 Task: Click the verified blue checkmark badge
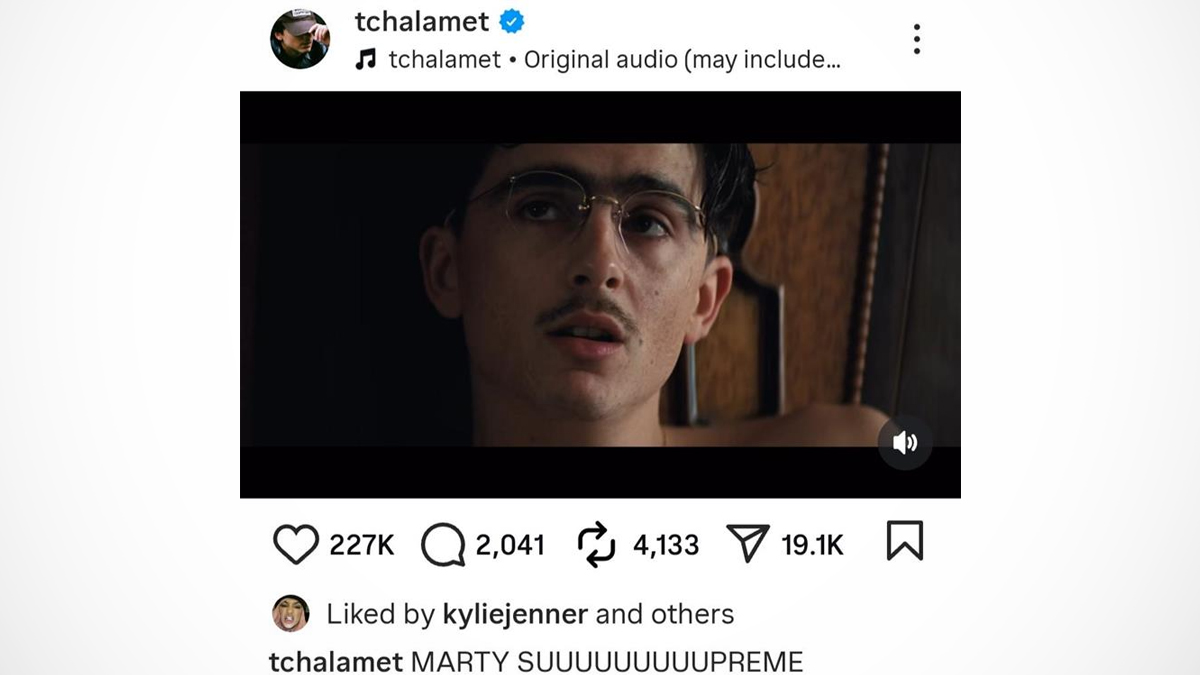click(x=512, y=21)
